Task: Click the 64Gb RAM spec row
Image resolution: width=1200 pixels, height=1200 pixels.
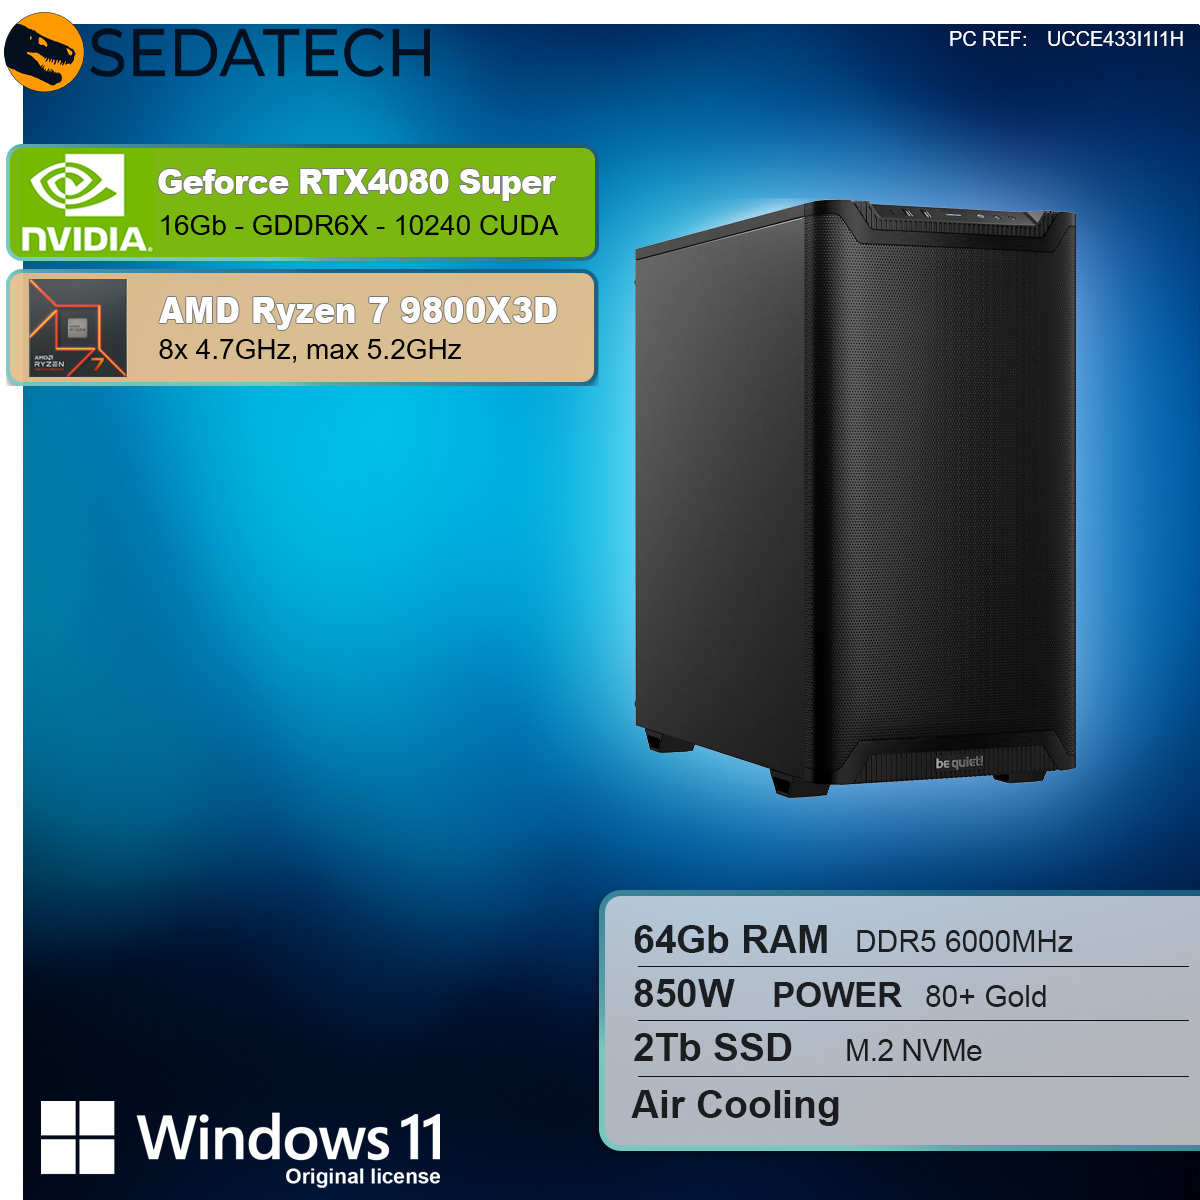Action: 910,940
